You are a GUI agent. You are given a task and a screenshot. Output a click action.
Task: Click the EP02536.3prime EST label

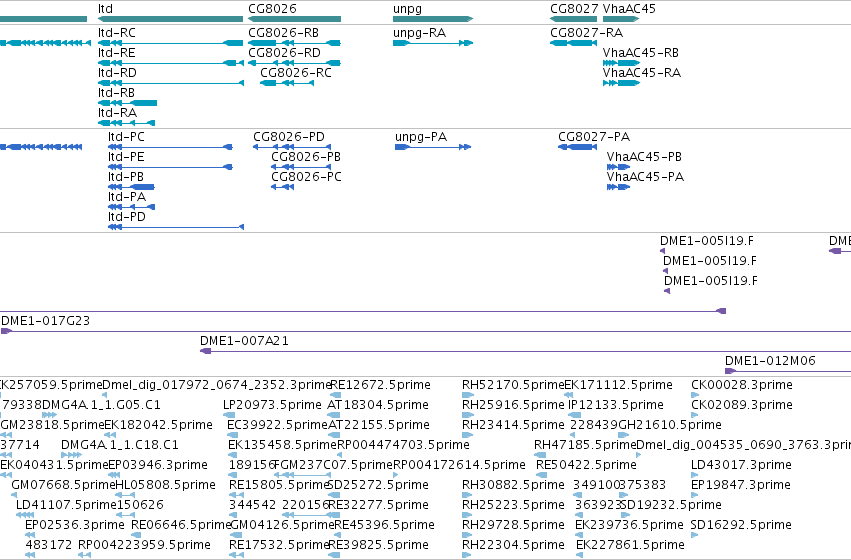pyautogui.click(x=75, y=525)
